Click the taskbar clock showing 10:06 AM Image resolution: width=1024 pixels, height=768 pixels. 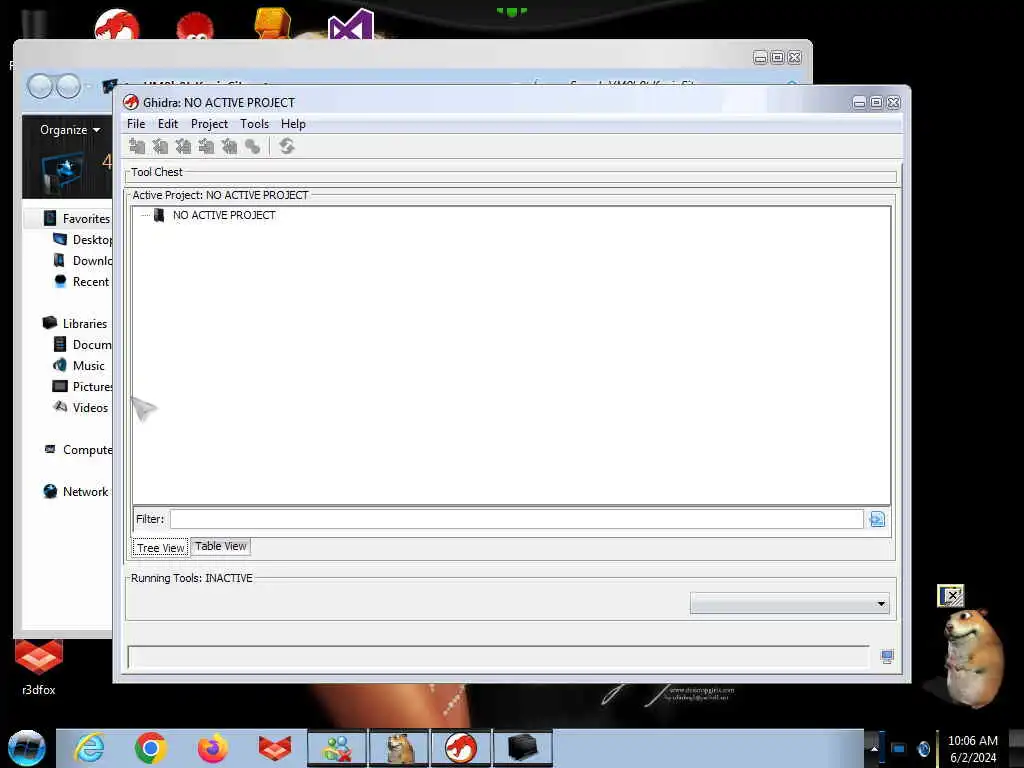pyautogui.click(x=973, y=741)
